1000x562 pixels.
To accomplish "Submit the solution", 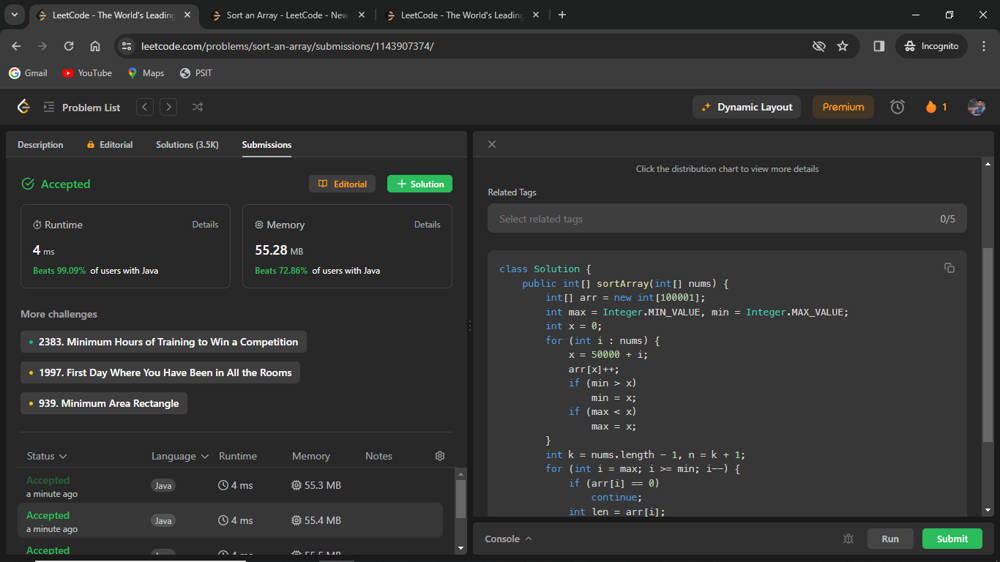I will pos(952,539).
